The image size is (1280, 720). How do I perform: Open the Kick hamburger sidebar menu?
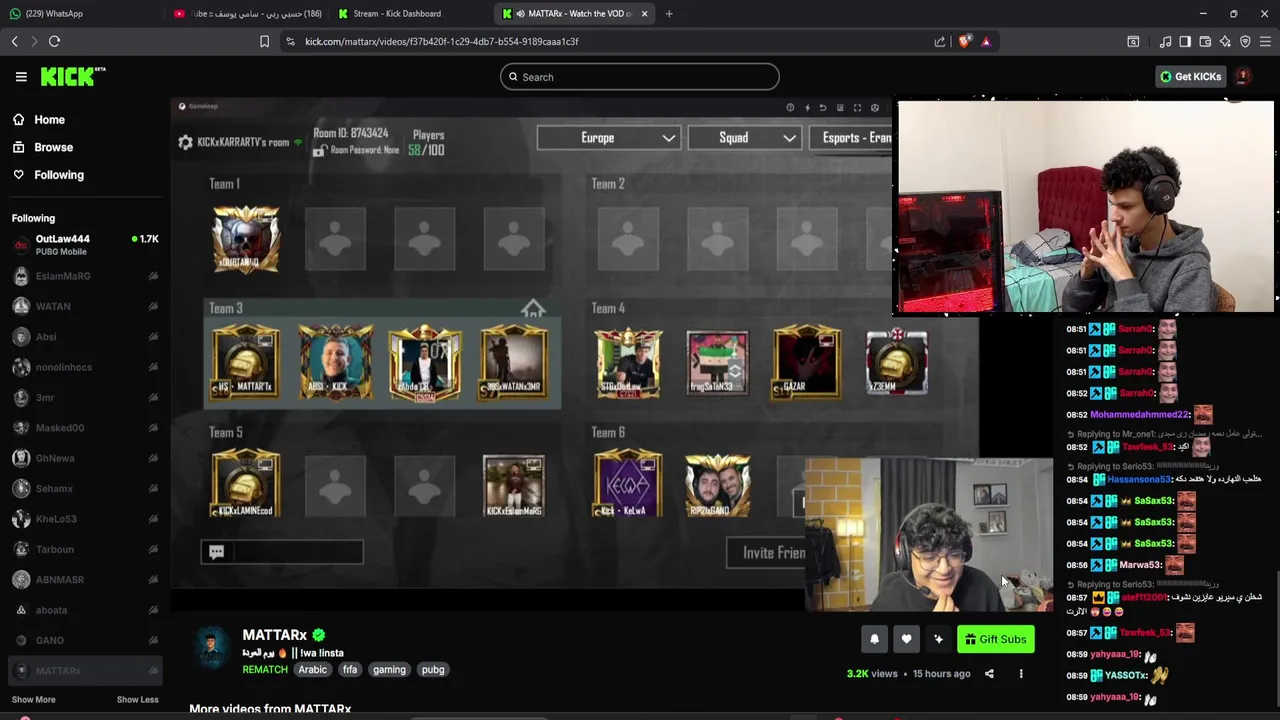(x=21, y=76)
